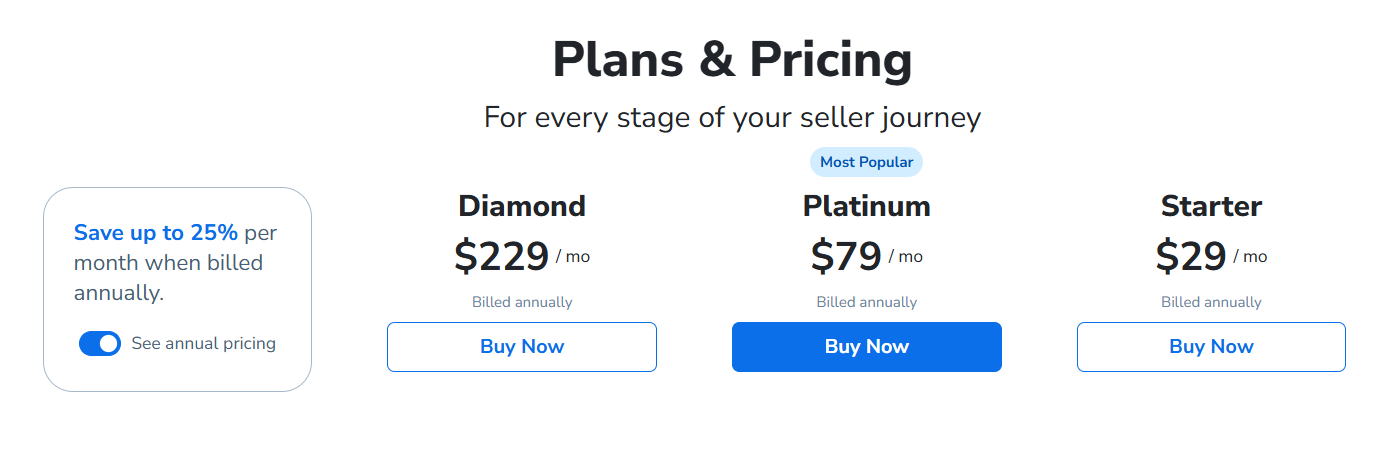Click the "Save up to 25%" text
This screenshot has width=1391, height=455.
click(156, 233)
